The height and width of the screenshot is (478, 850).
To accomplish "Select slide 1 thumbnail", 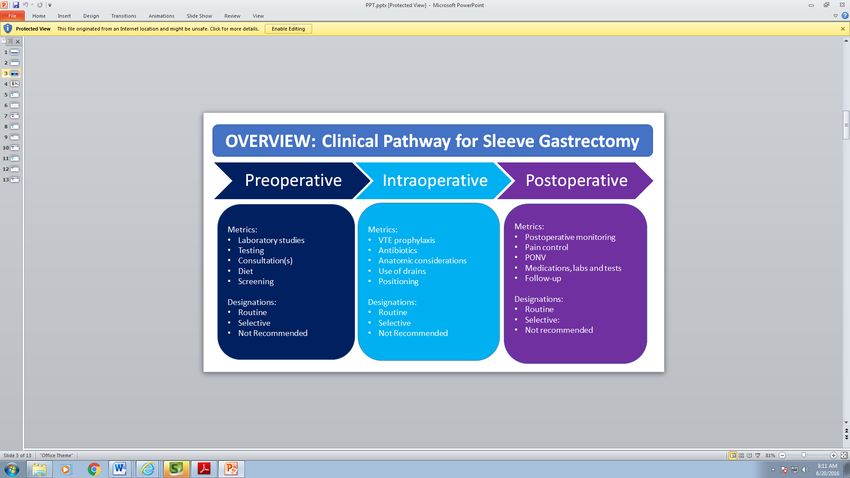I will click(x=15, y=52).
